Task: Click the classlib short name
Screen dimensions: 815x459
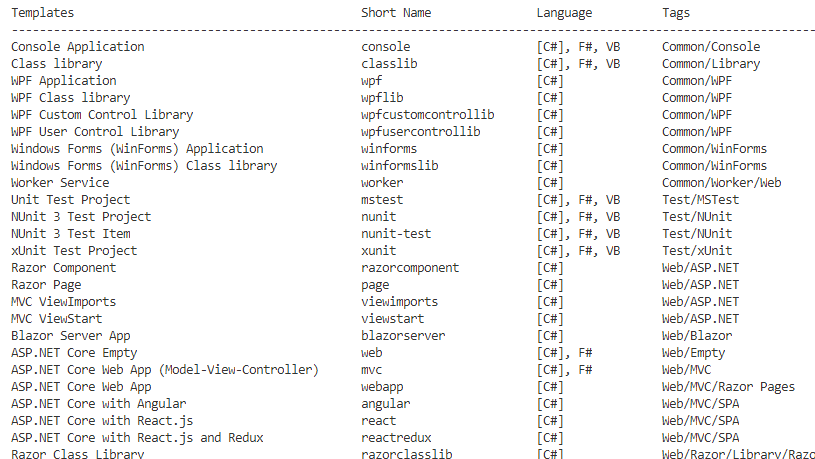Action: pyautogui.click(x=389, y=64)
